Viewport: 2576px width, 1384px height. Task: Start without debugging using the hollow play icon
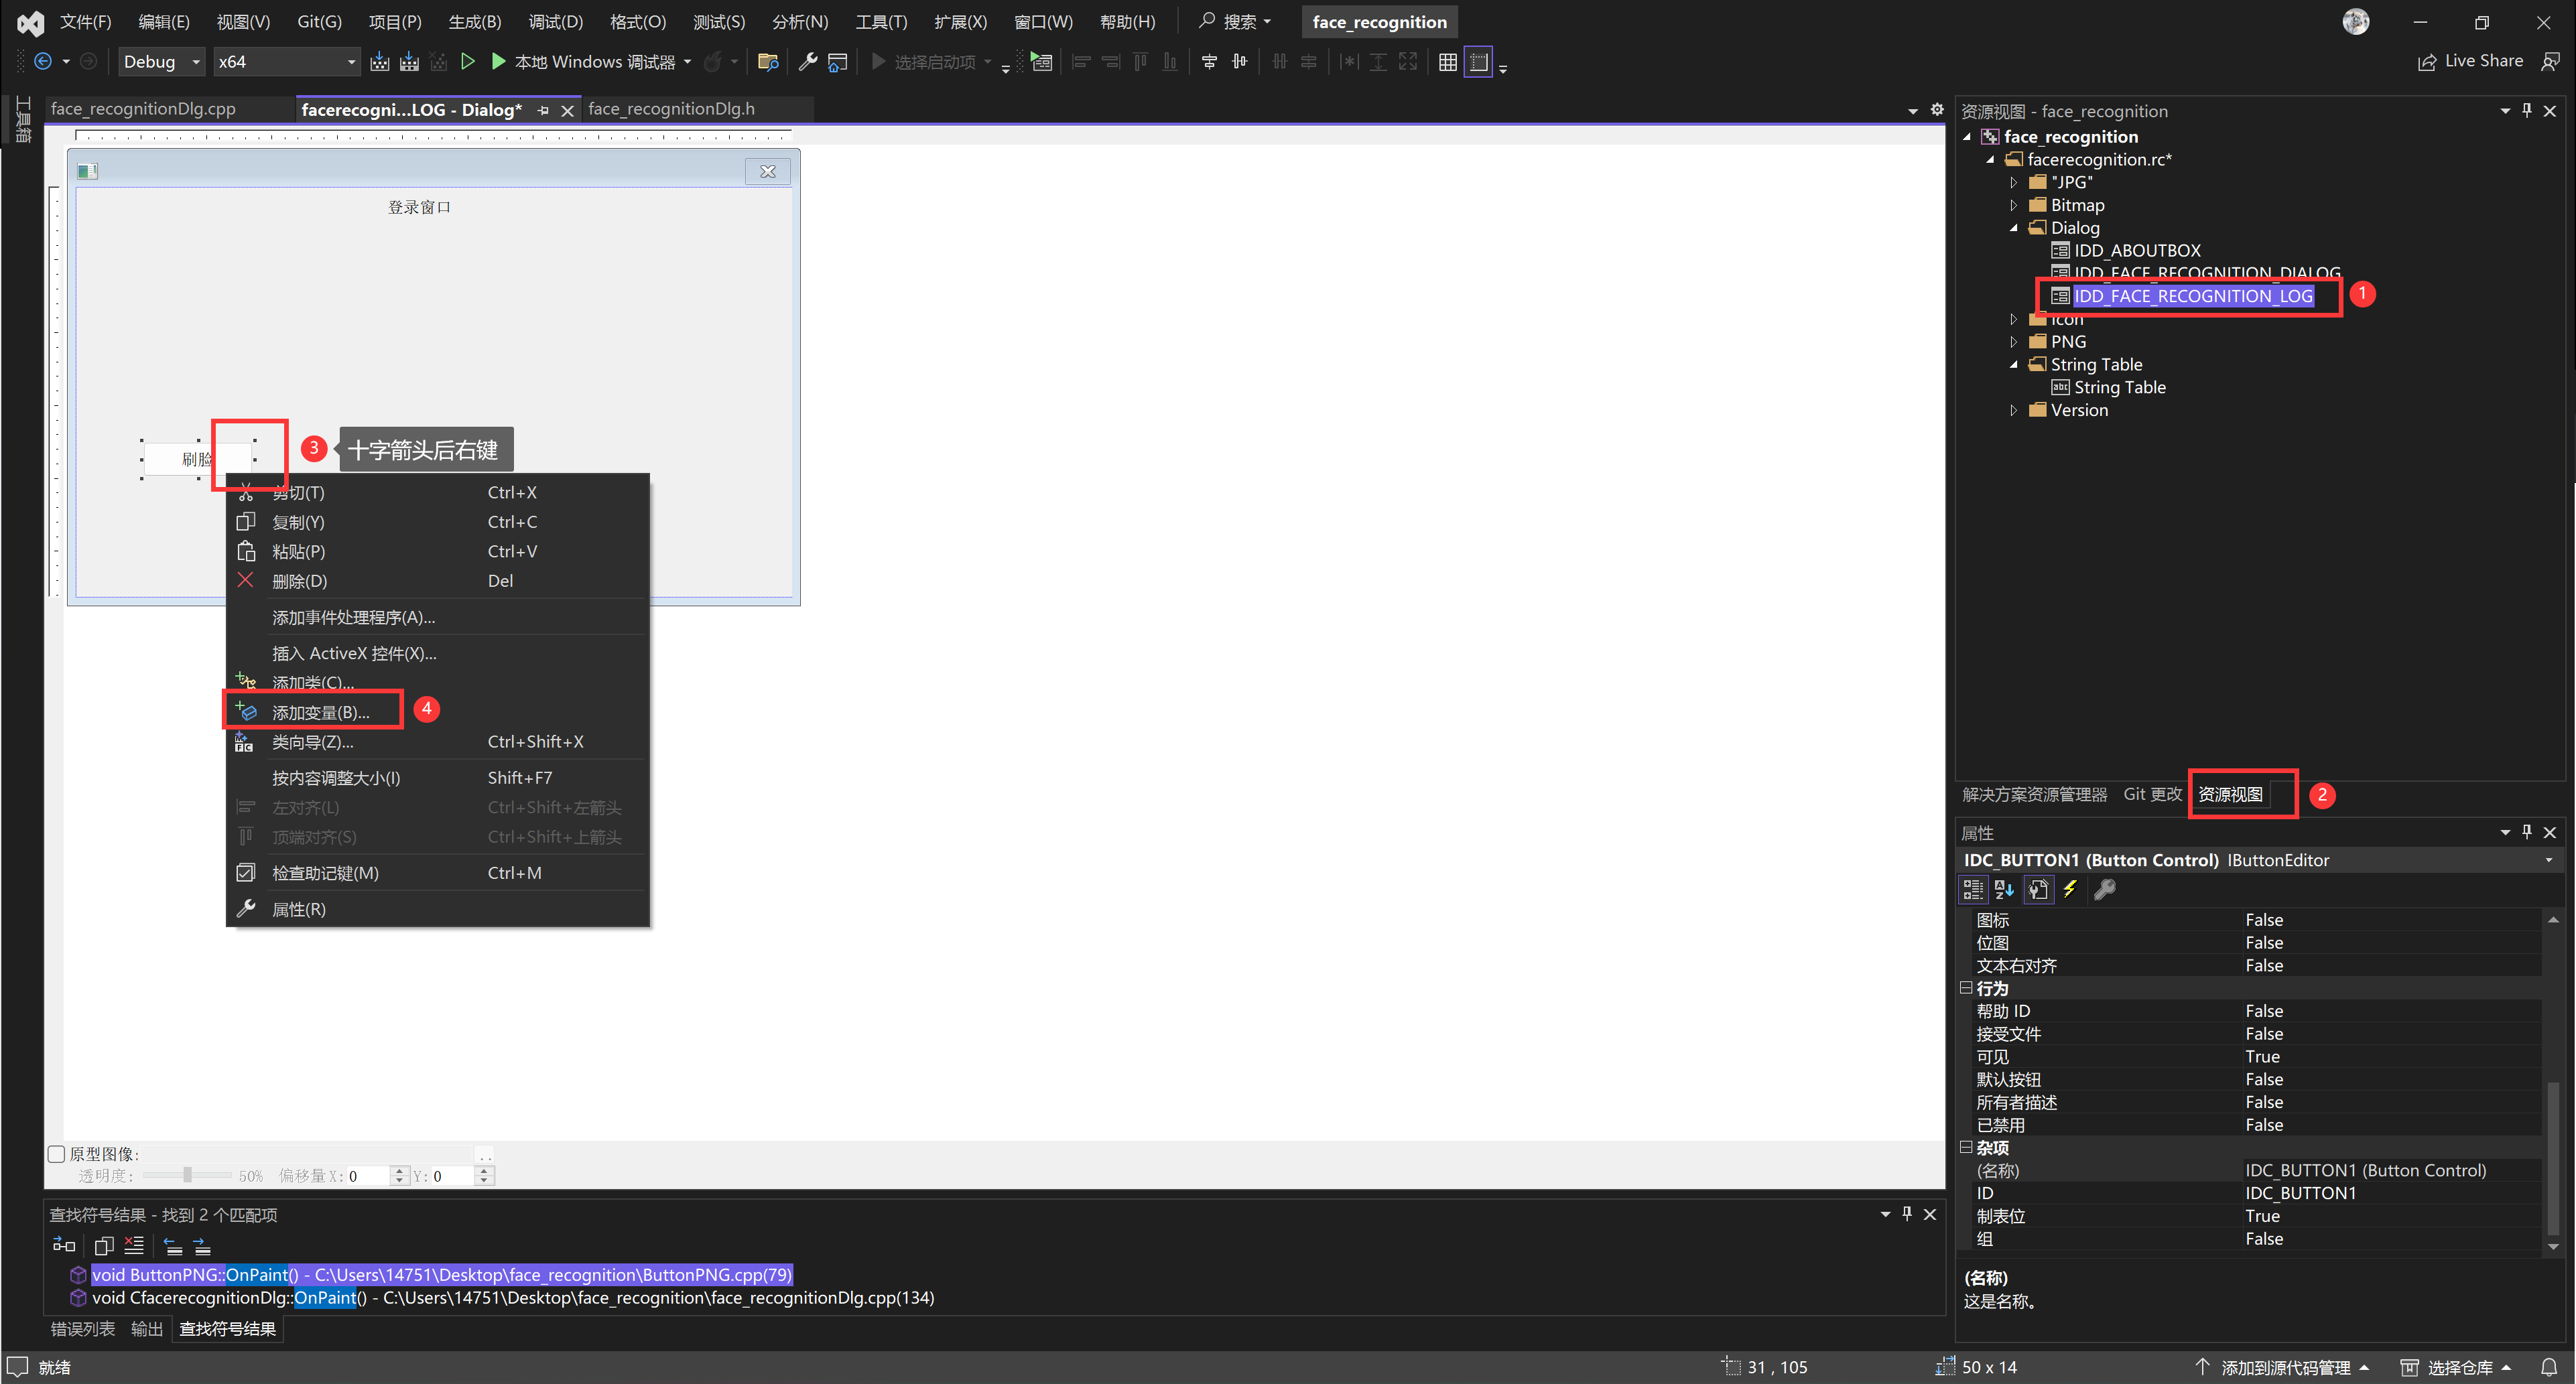467,62
